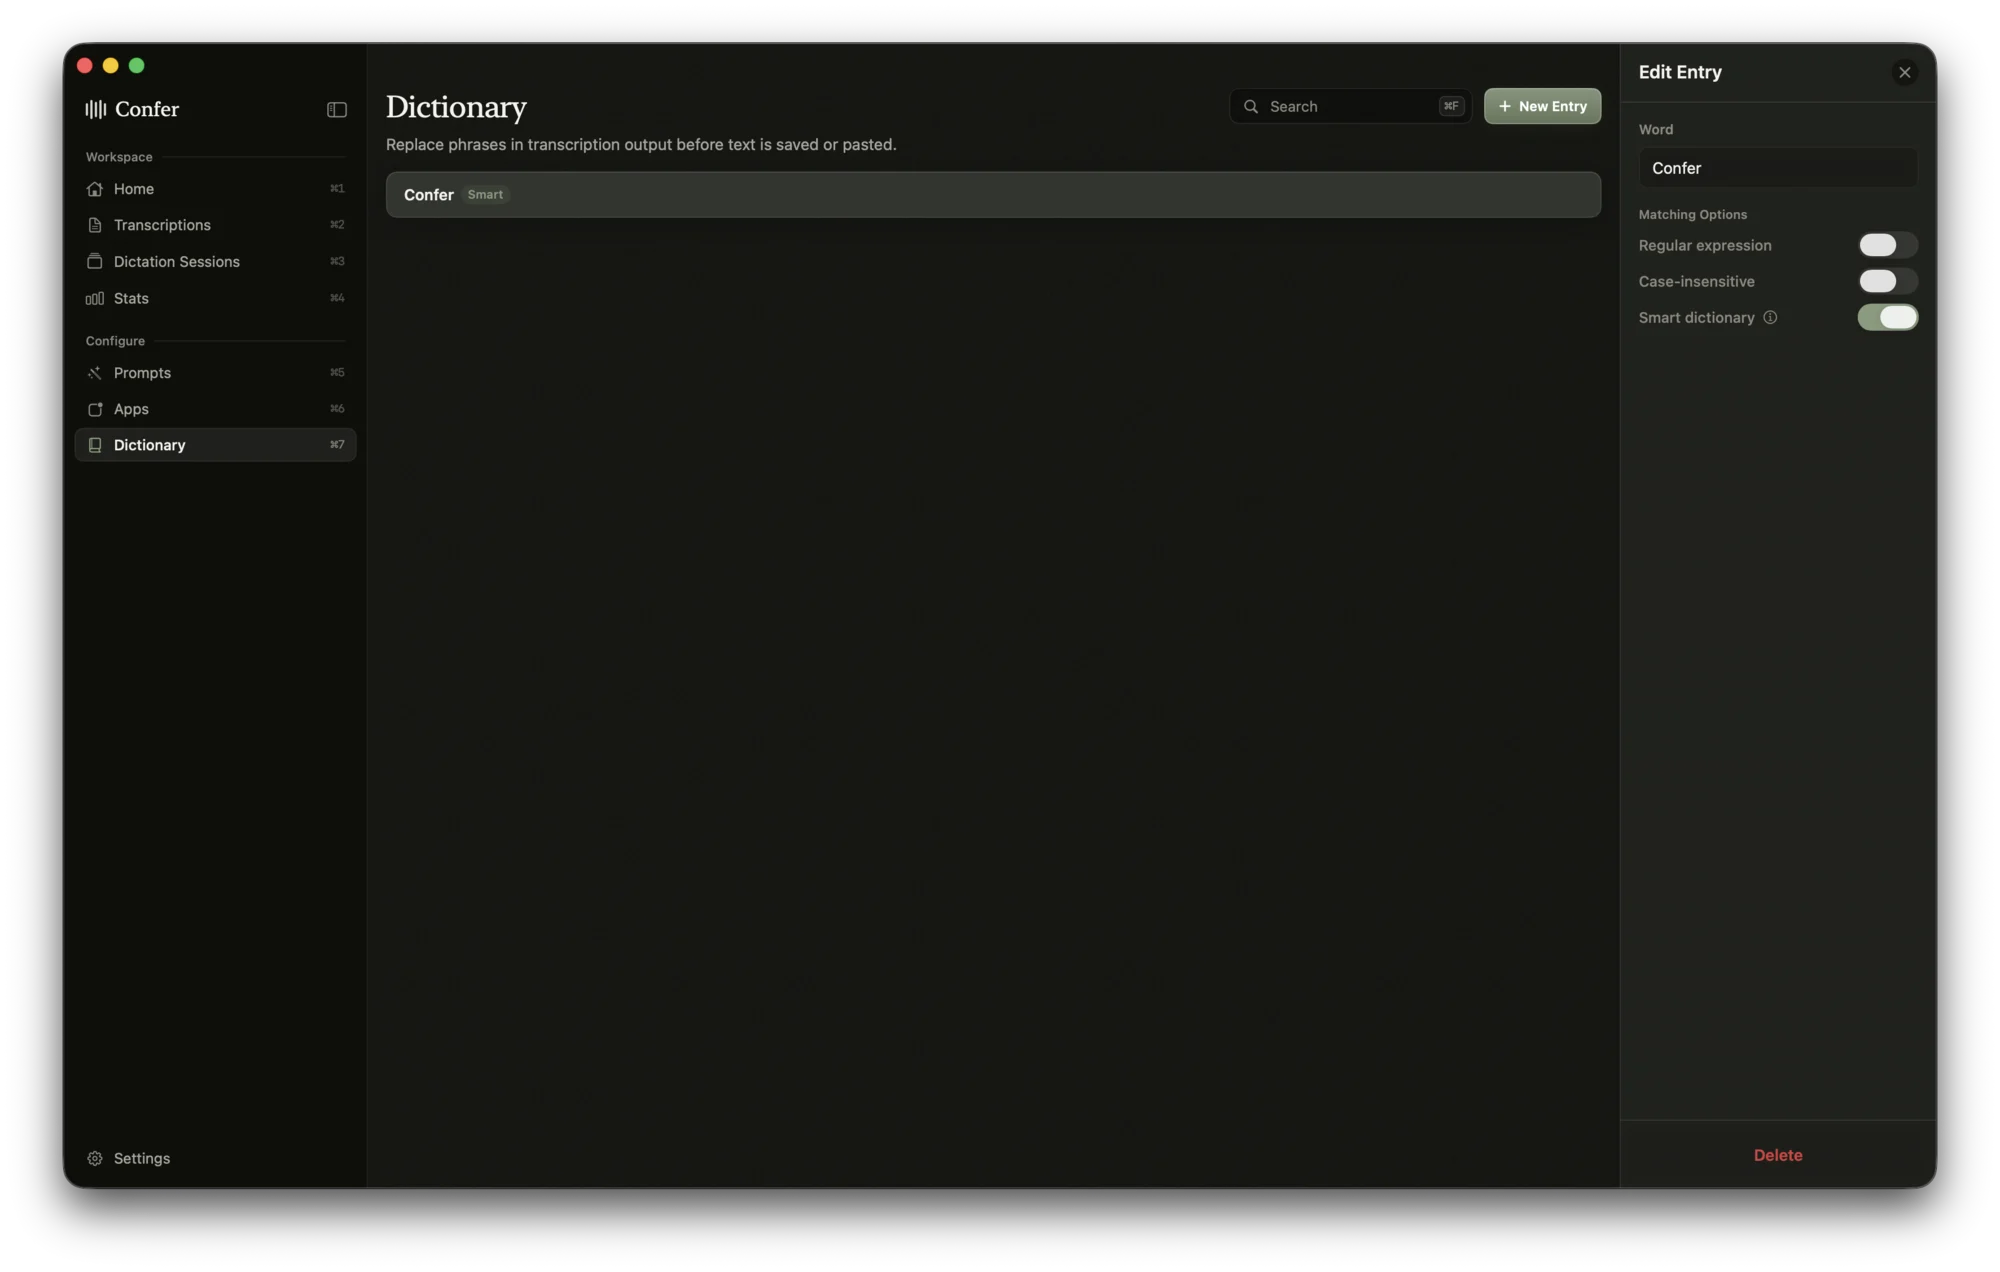Click the Smart dictionary info icon
Screen dimensions: 2000x1272
click(1770, 318)
